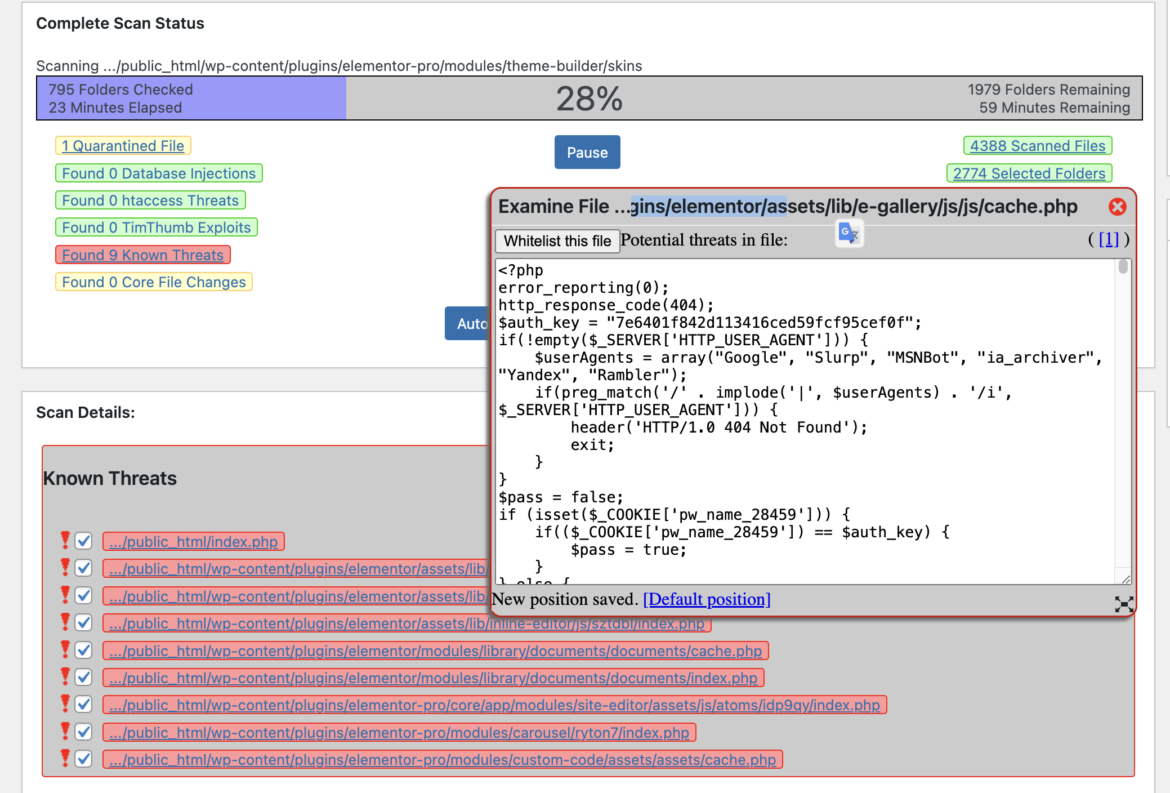Toggle checkbox for carousel/ryton7/index.php
The image size is (1170, 793).
click(x=84, y=733)
